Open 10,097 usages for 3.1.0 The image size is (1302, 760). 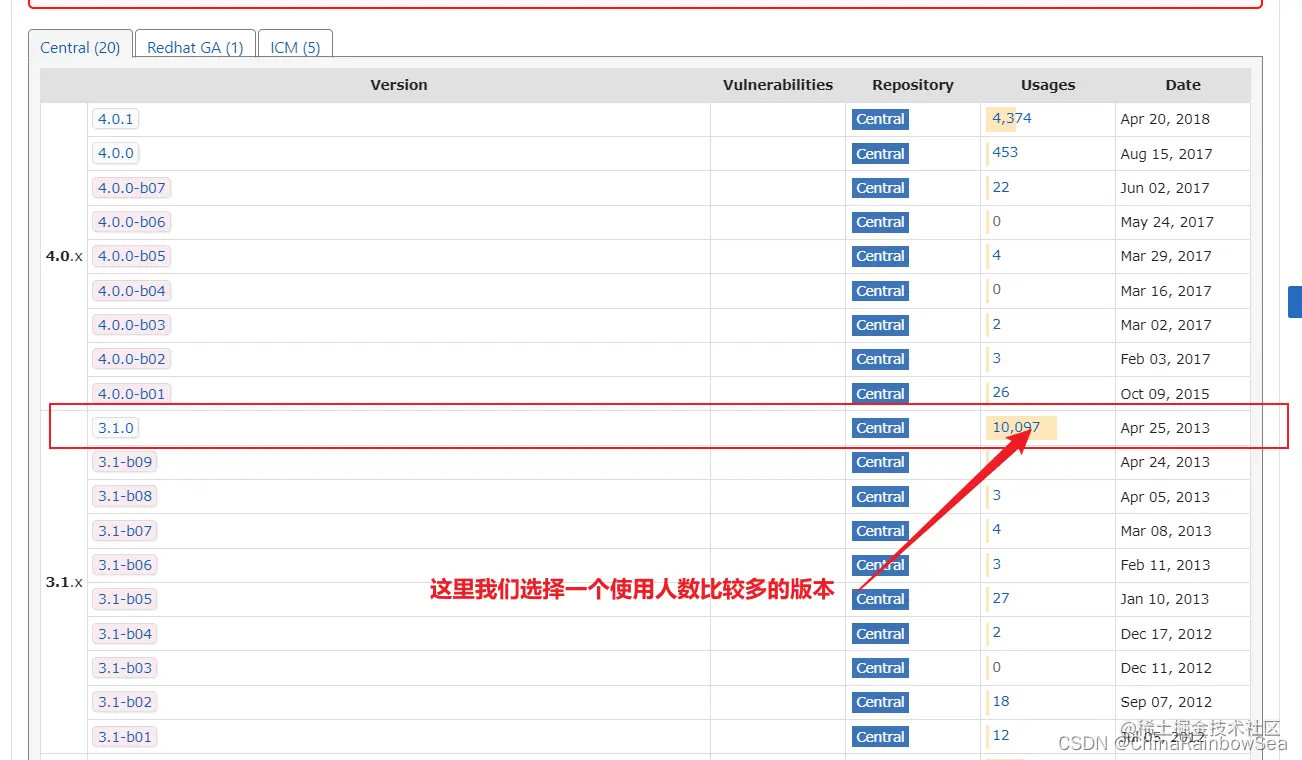coord(1016,427)
